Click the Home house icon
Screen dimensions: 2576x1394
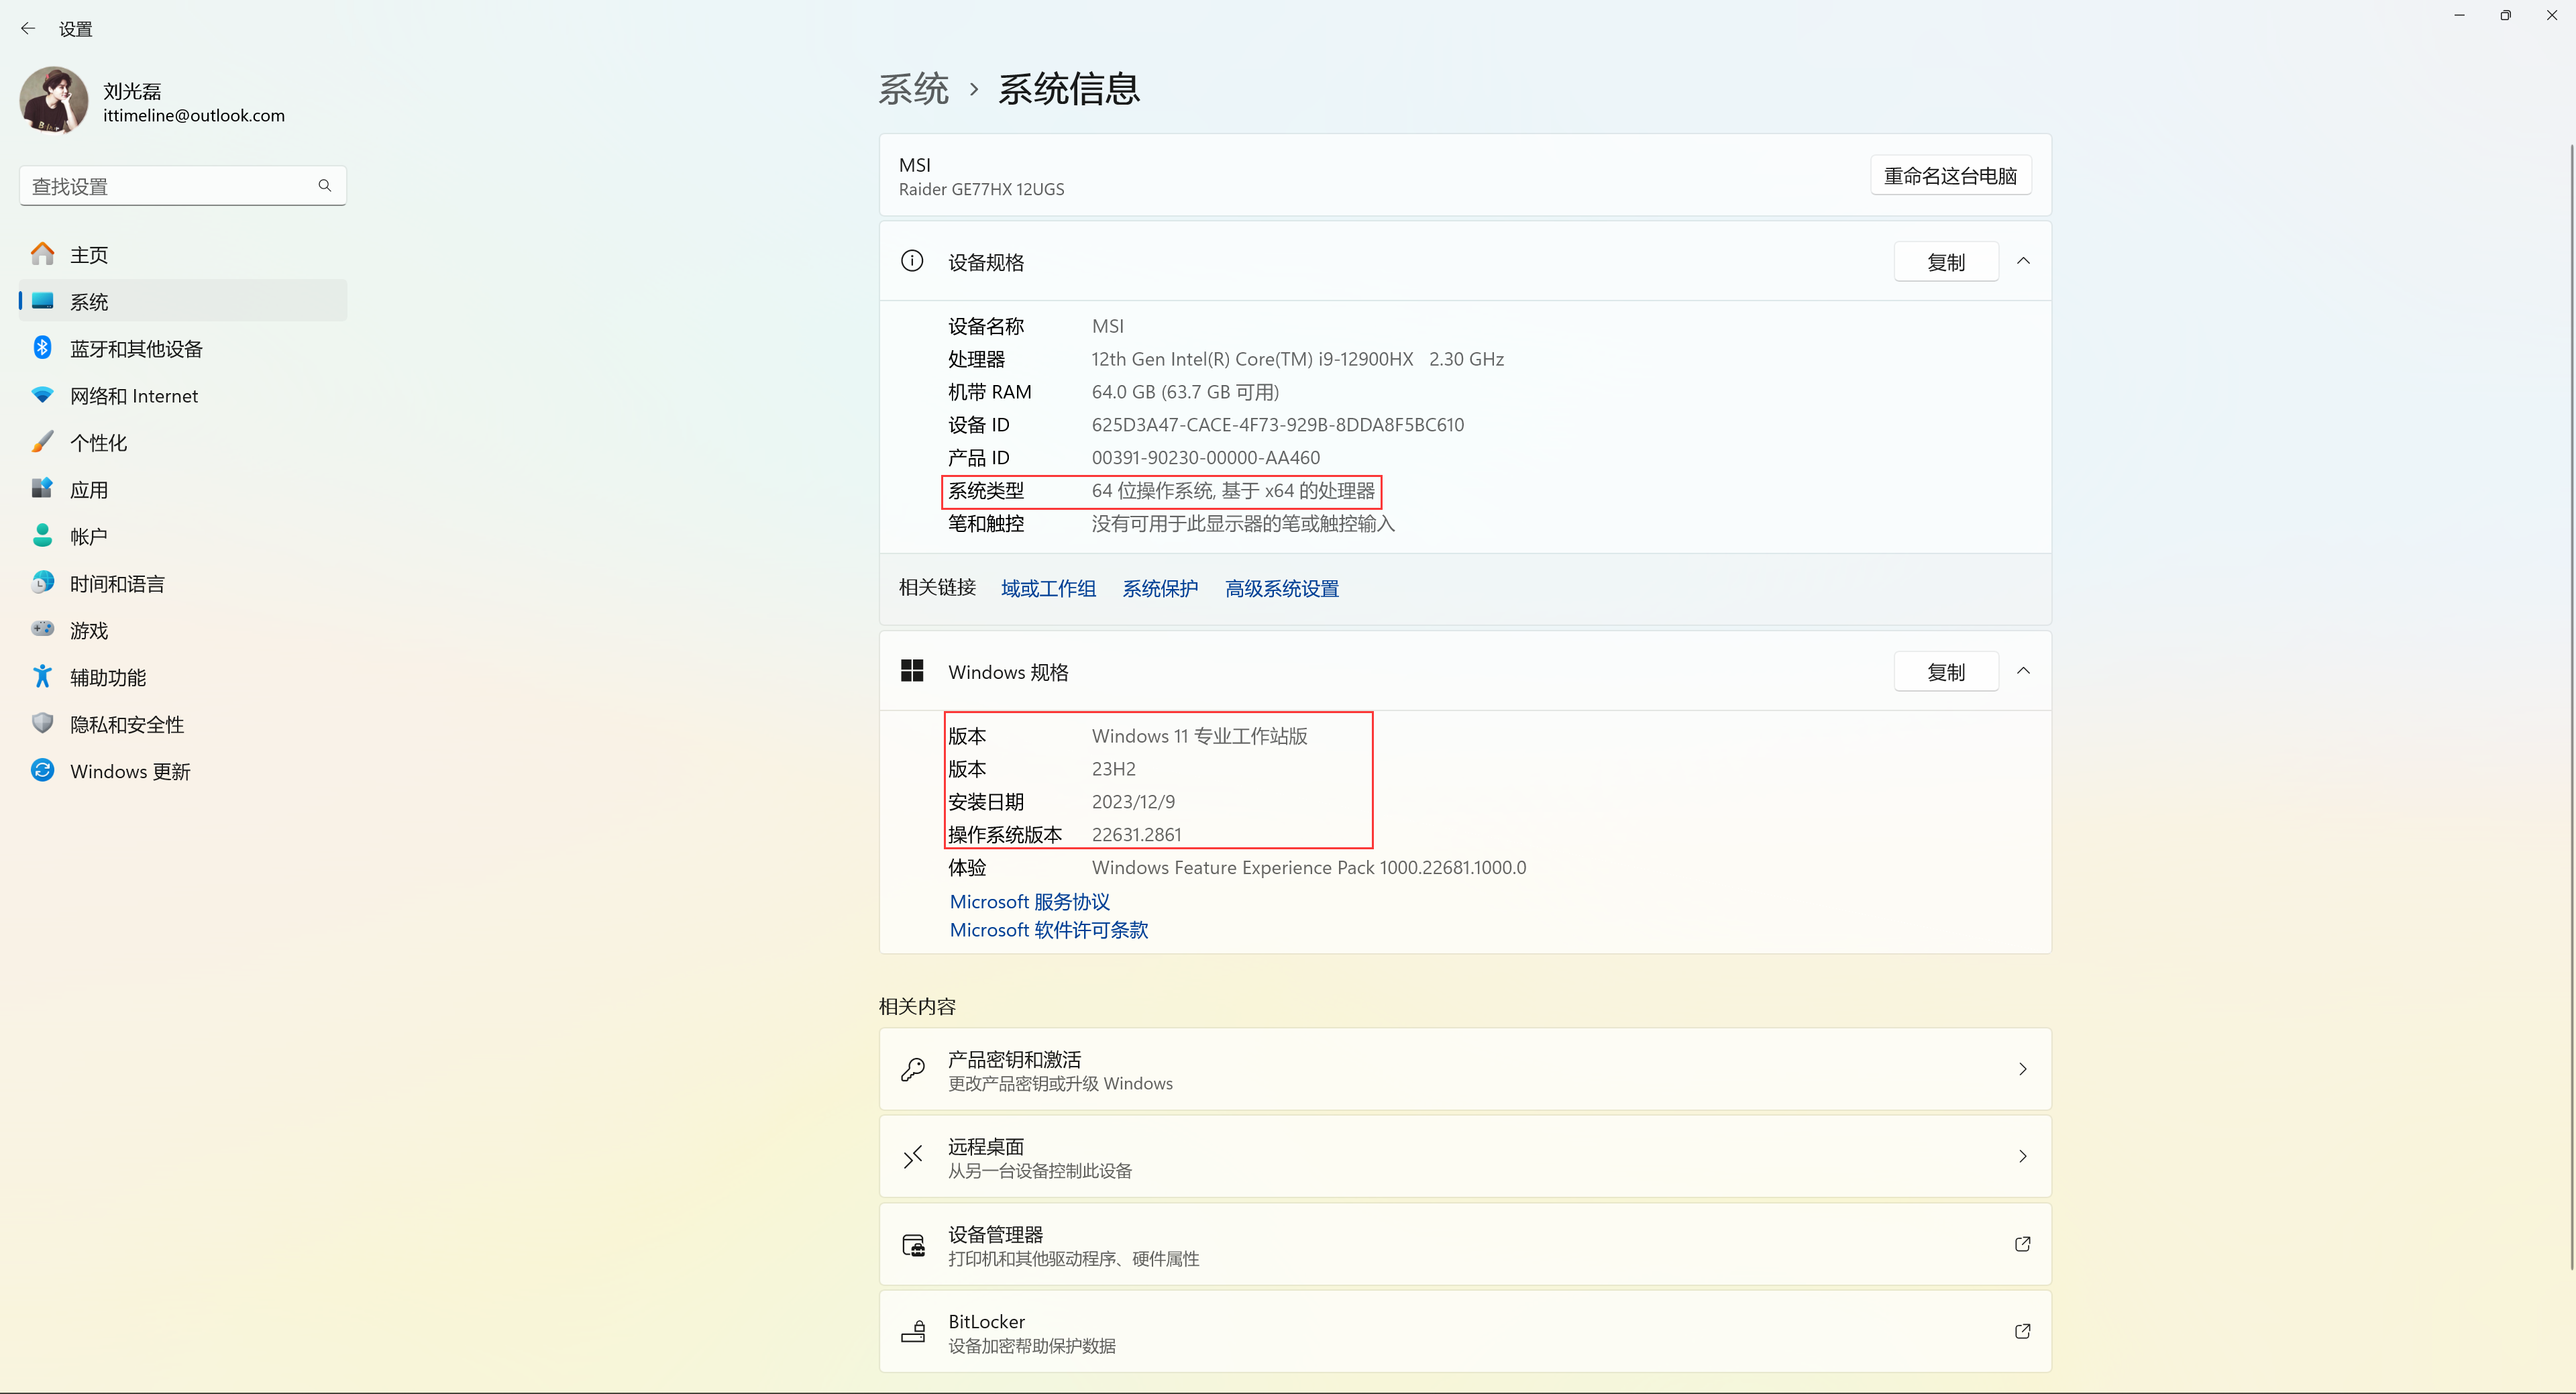click(x=42, y=254)
